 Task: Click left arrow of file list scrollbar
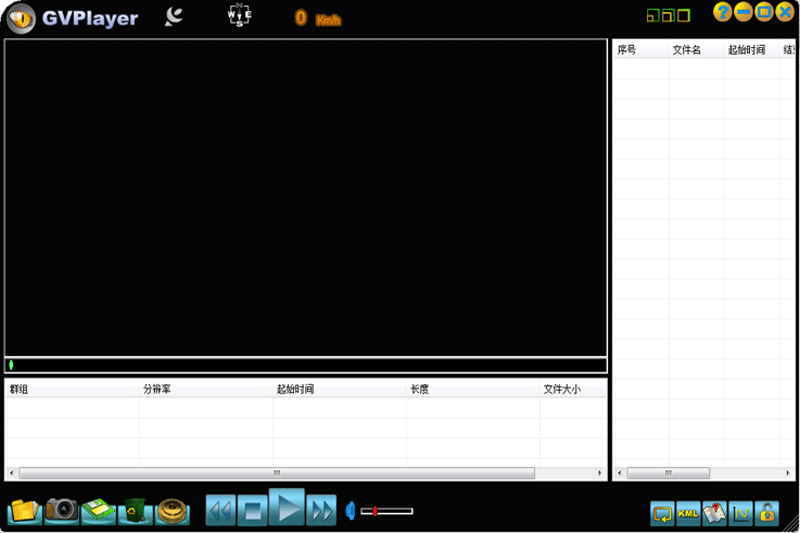pos(619,473)
